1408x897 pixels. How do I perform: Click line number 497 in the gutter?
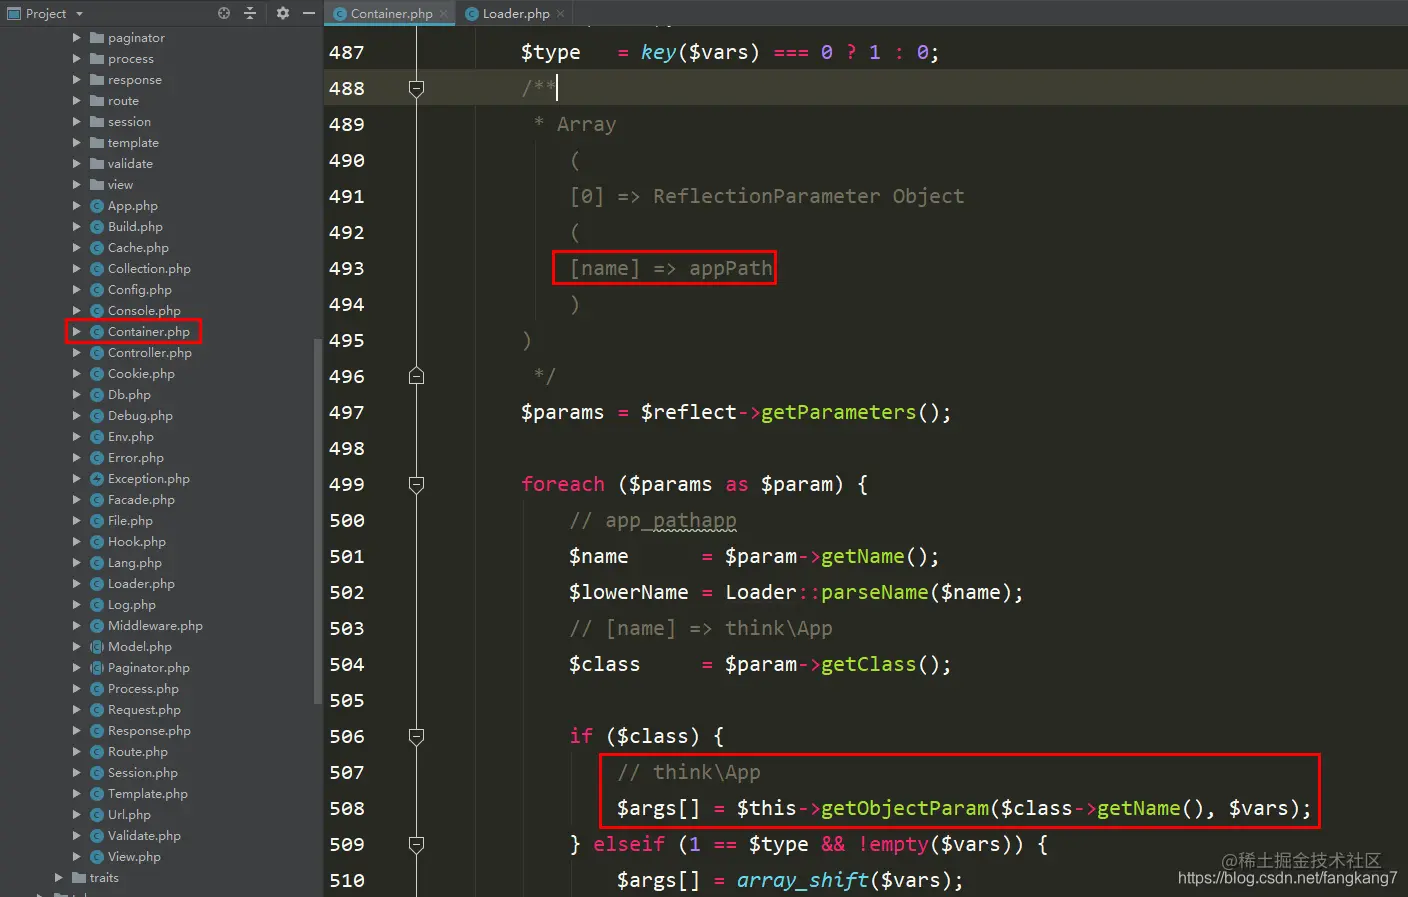347,412
